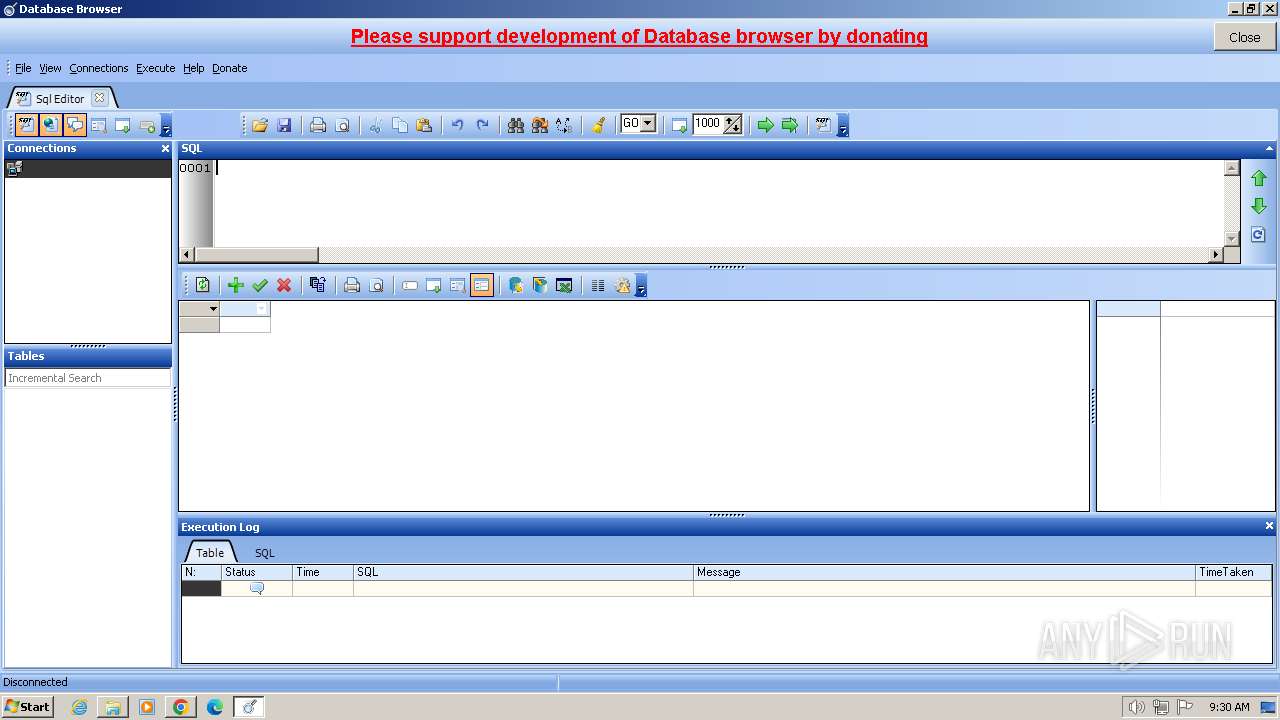Click the print preview icon in the results toolbar
The image size is (1280, 720).
(376, 285)
